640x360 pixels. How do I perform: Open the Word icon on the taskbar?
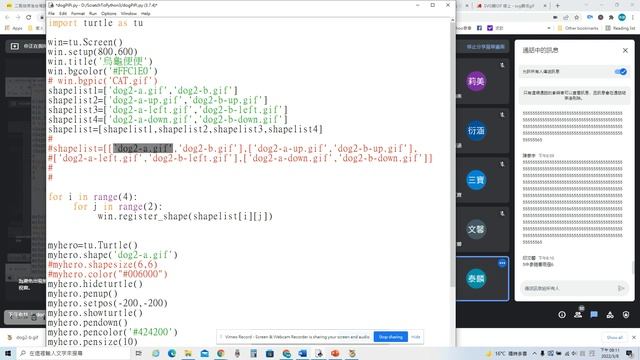click(x=302, y=353)
